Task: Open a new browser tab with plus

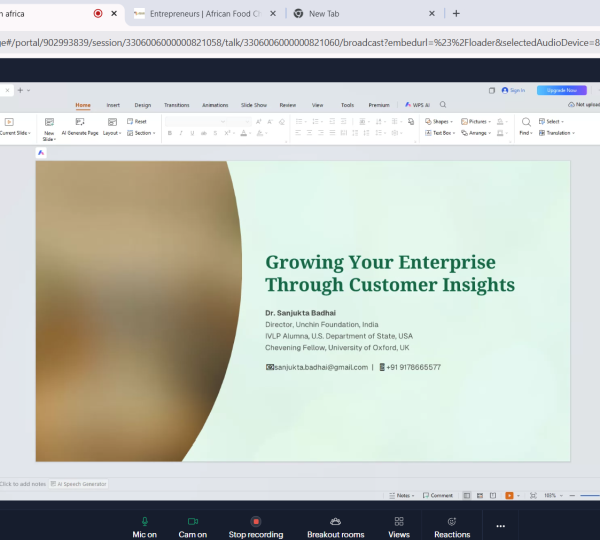Action: tap(456, 14)
